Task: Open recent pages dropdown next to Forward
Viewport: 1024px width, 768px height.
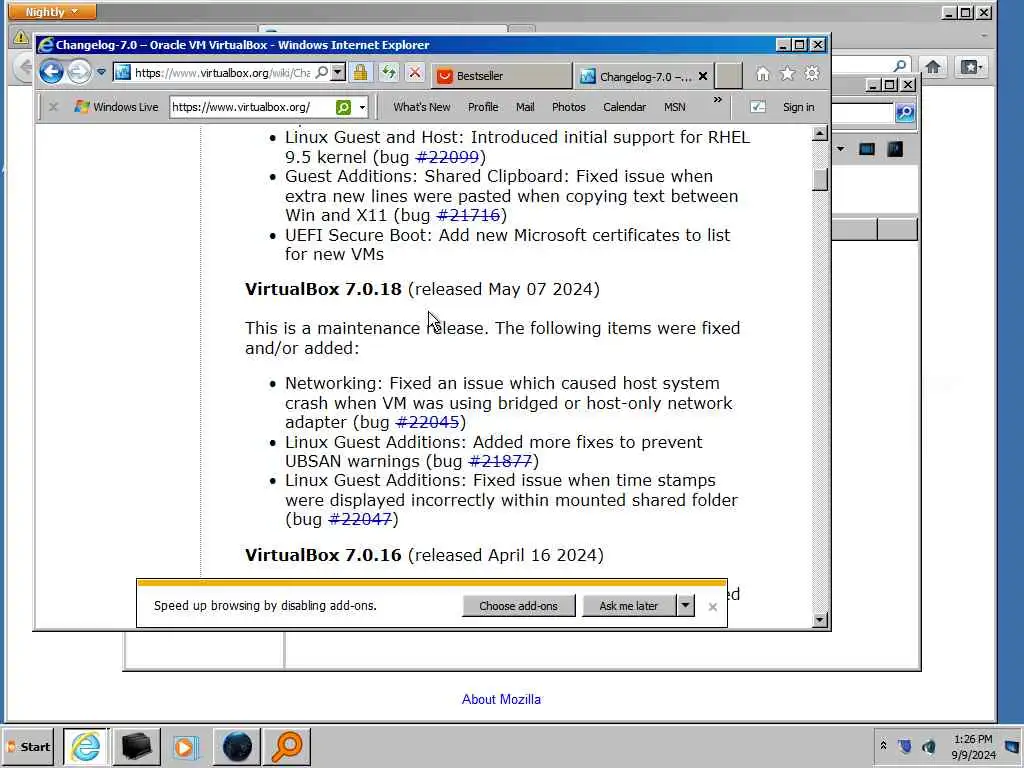Action: (101, 72)
